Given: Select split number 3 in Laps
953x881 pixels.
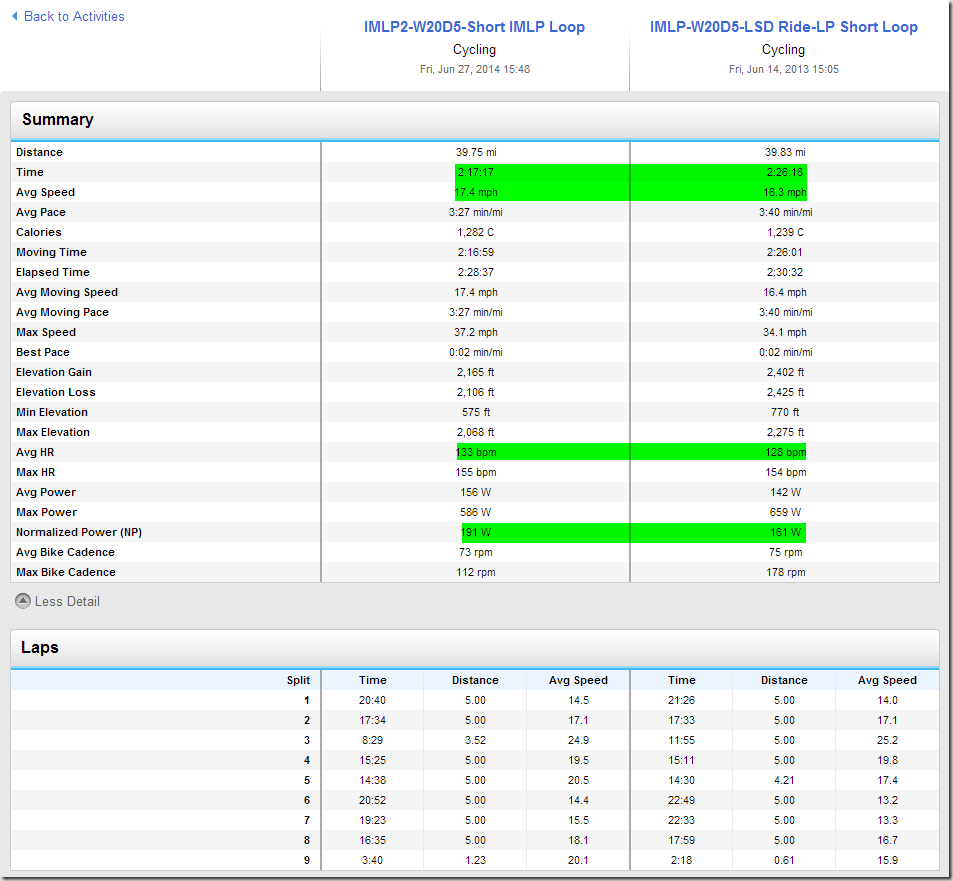Looking at the screenshot, I should click(306, 740).
